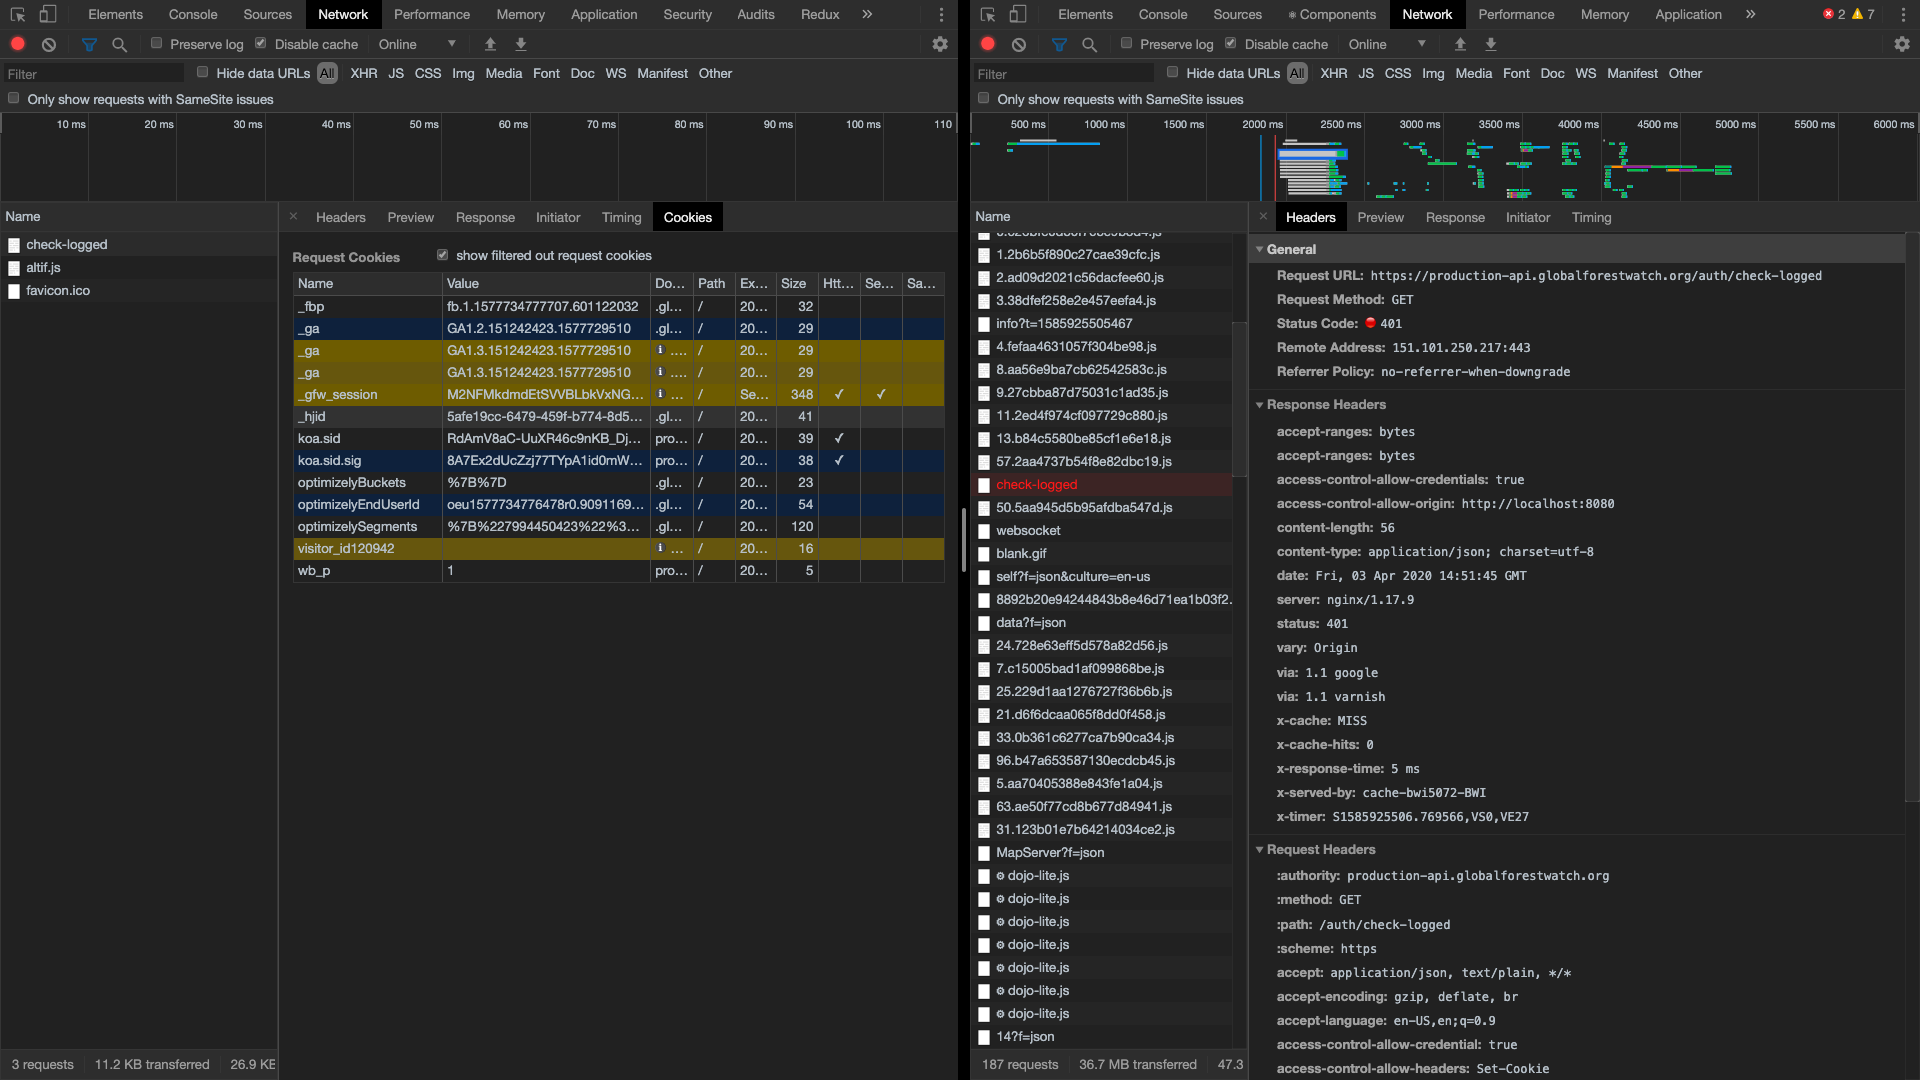Switch to the Timing tab on left
Screen dimensions: 1920x1080
click(621, 217)
